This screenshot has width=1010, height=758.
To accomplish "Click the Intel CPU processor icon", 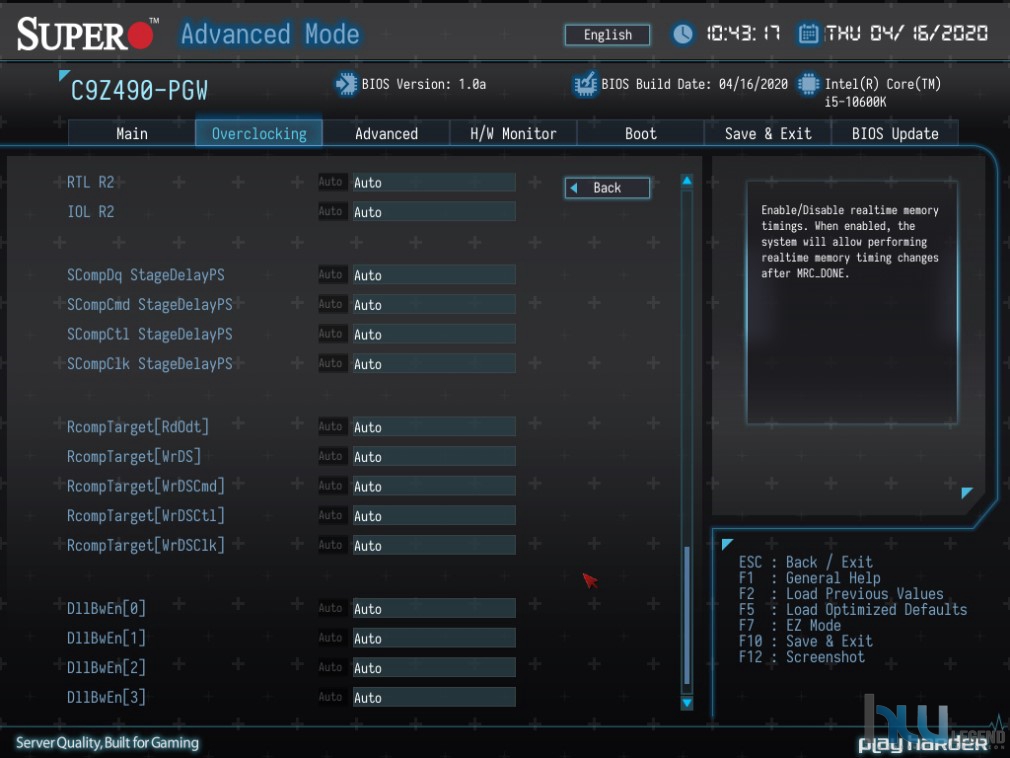I will [x=808, y=84].
